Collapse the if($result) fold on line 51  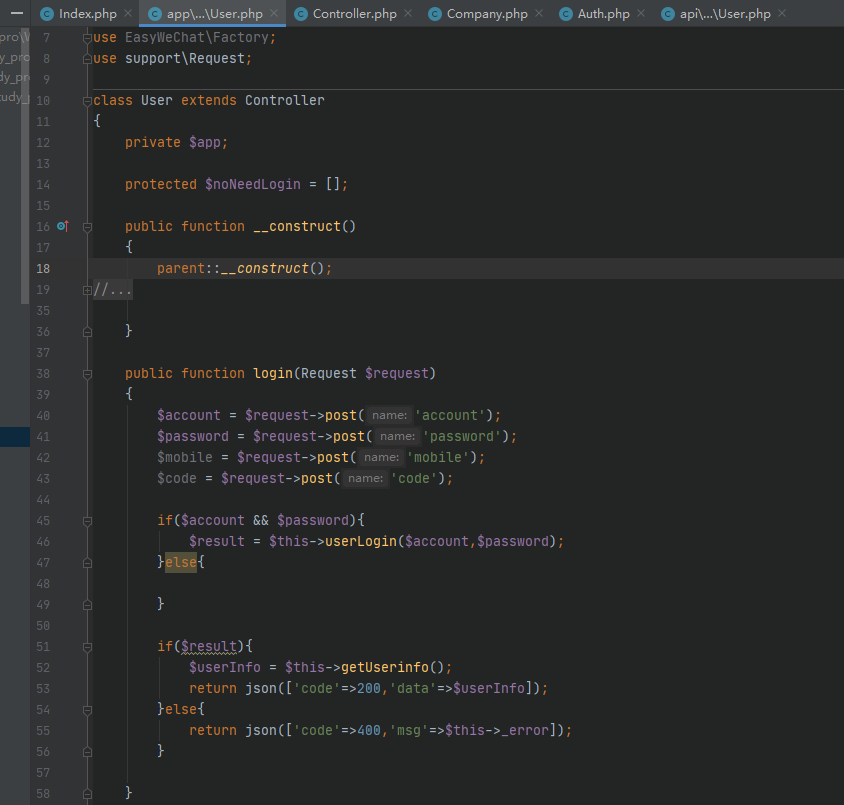(x=87, y=647)
